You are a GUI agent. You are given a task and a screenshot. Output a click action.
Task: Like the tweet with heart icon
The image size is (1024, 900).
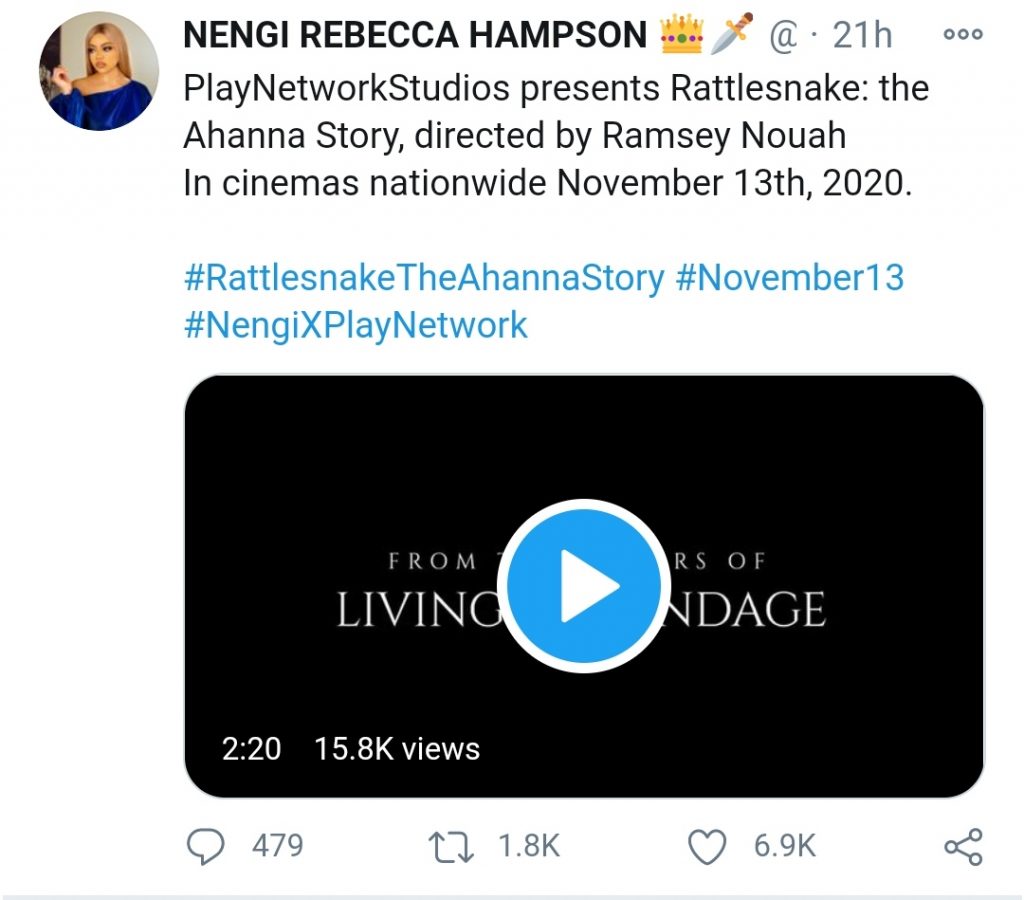point(707,846)
